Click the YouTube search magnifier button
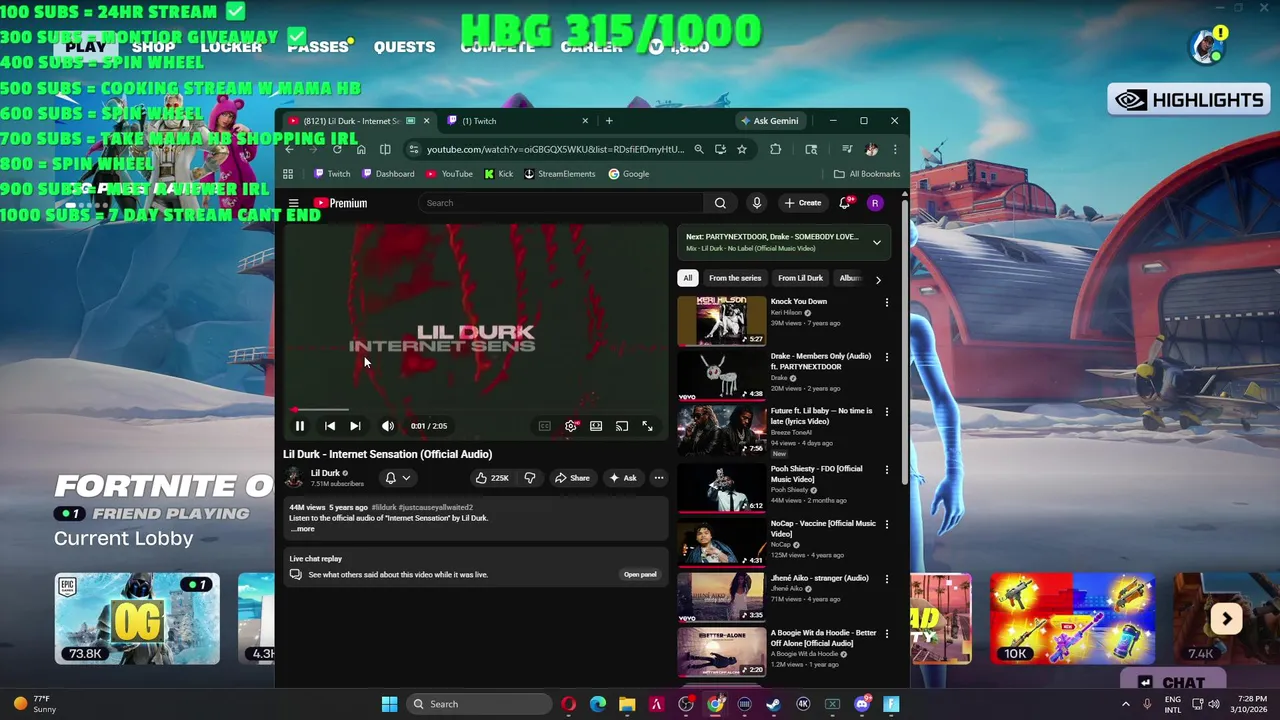The image size is (1280, 720). [720, 203]
